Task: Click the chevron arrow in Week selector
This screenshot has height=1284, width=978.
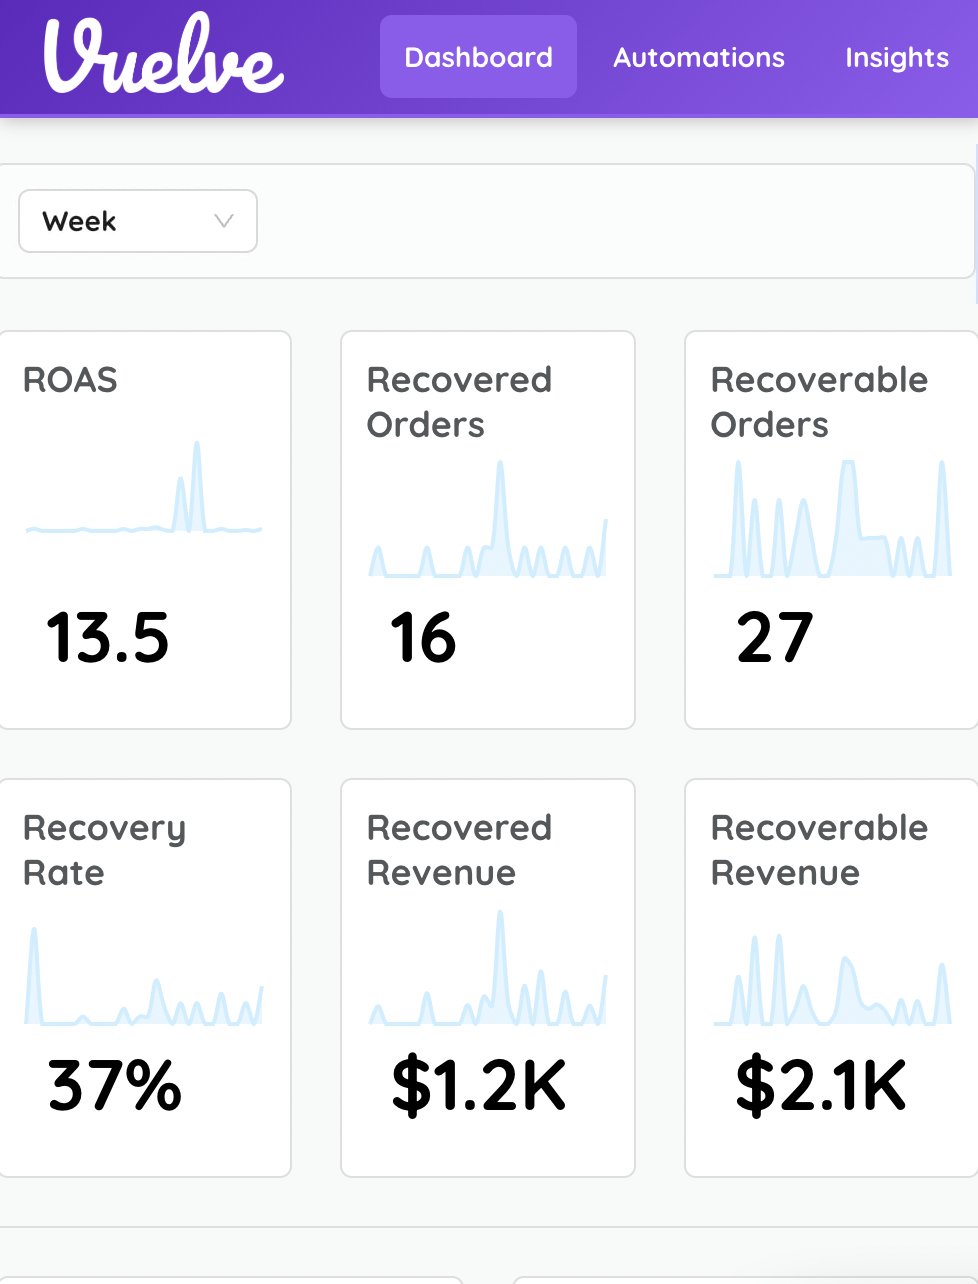Action: click(224, 221)
